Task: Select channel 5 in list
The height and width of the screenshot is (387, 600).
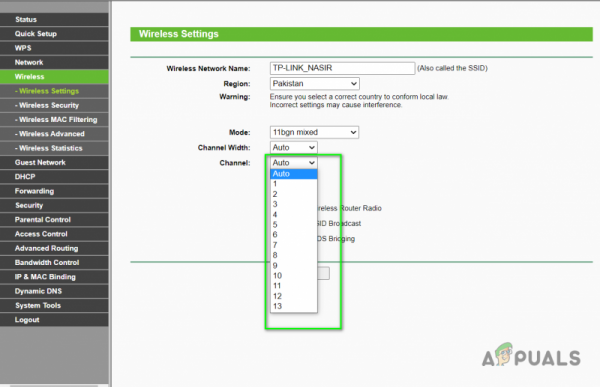Action: (293, 225)
